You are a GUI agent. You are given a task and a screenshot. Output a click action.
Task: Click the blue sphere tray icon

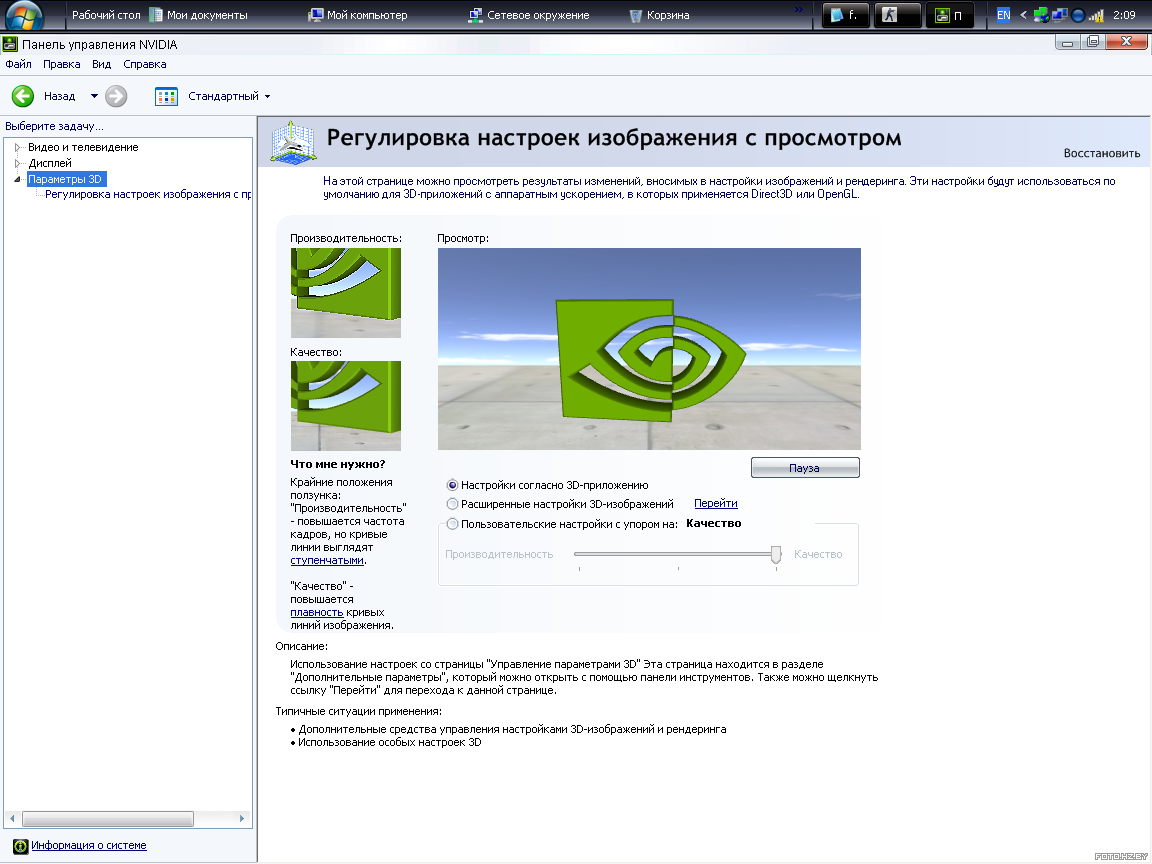click(x=1079, y=15)
